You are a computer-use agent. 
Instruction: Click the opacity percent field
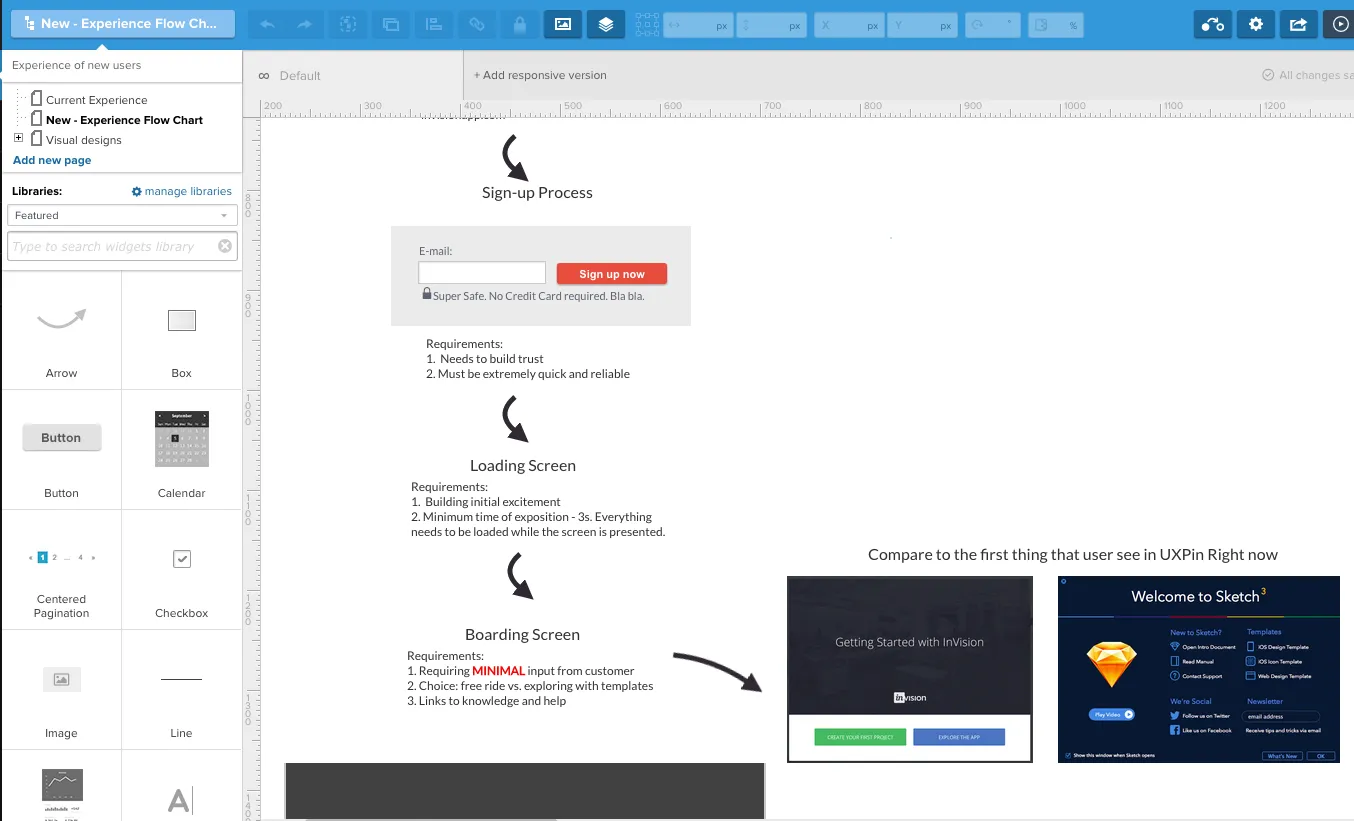coord(1056,25)
